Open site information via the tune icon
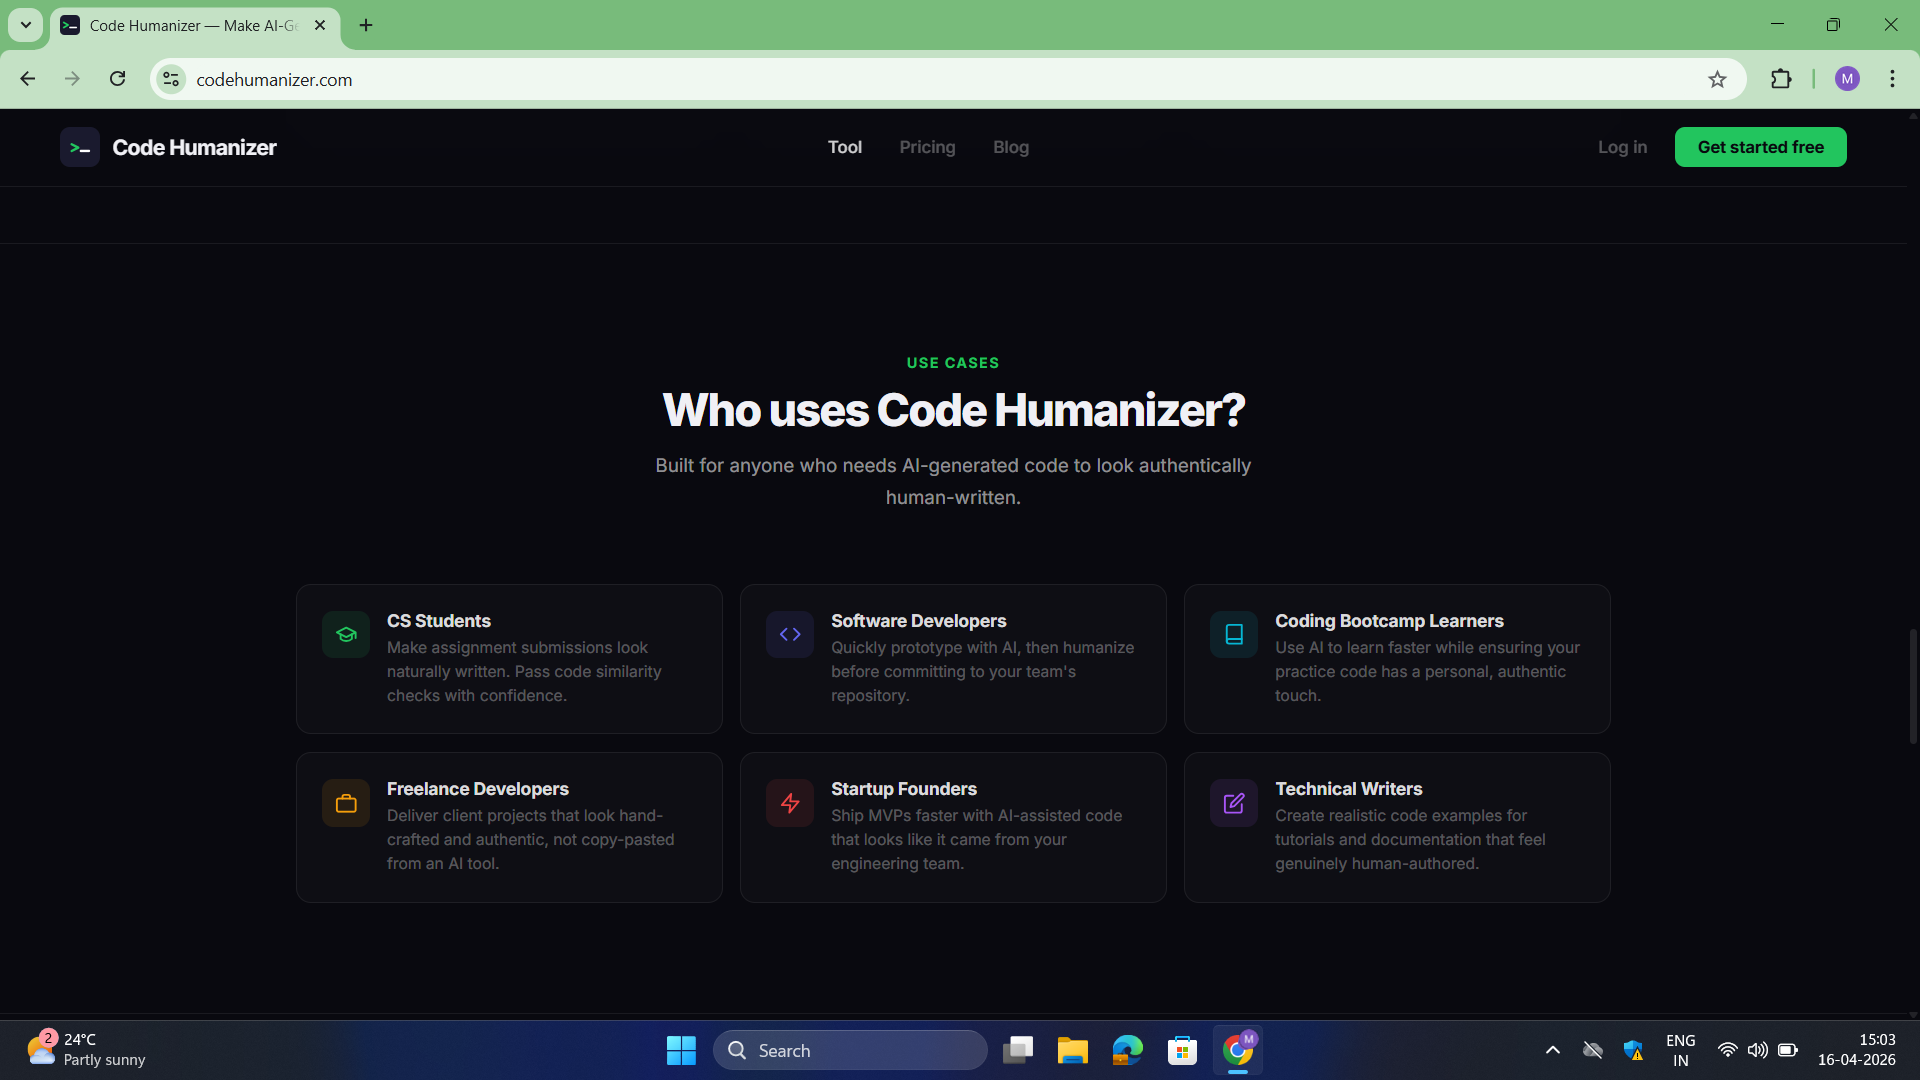The height and width of the screenshot is (1080, 1920). click(170, 79)
